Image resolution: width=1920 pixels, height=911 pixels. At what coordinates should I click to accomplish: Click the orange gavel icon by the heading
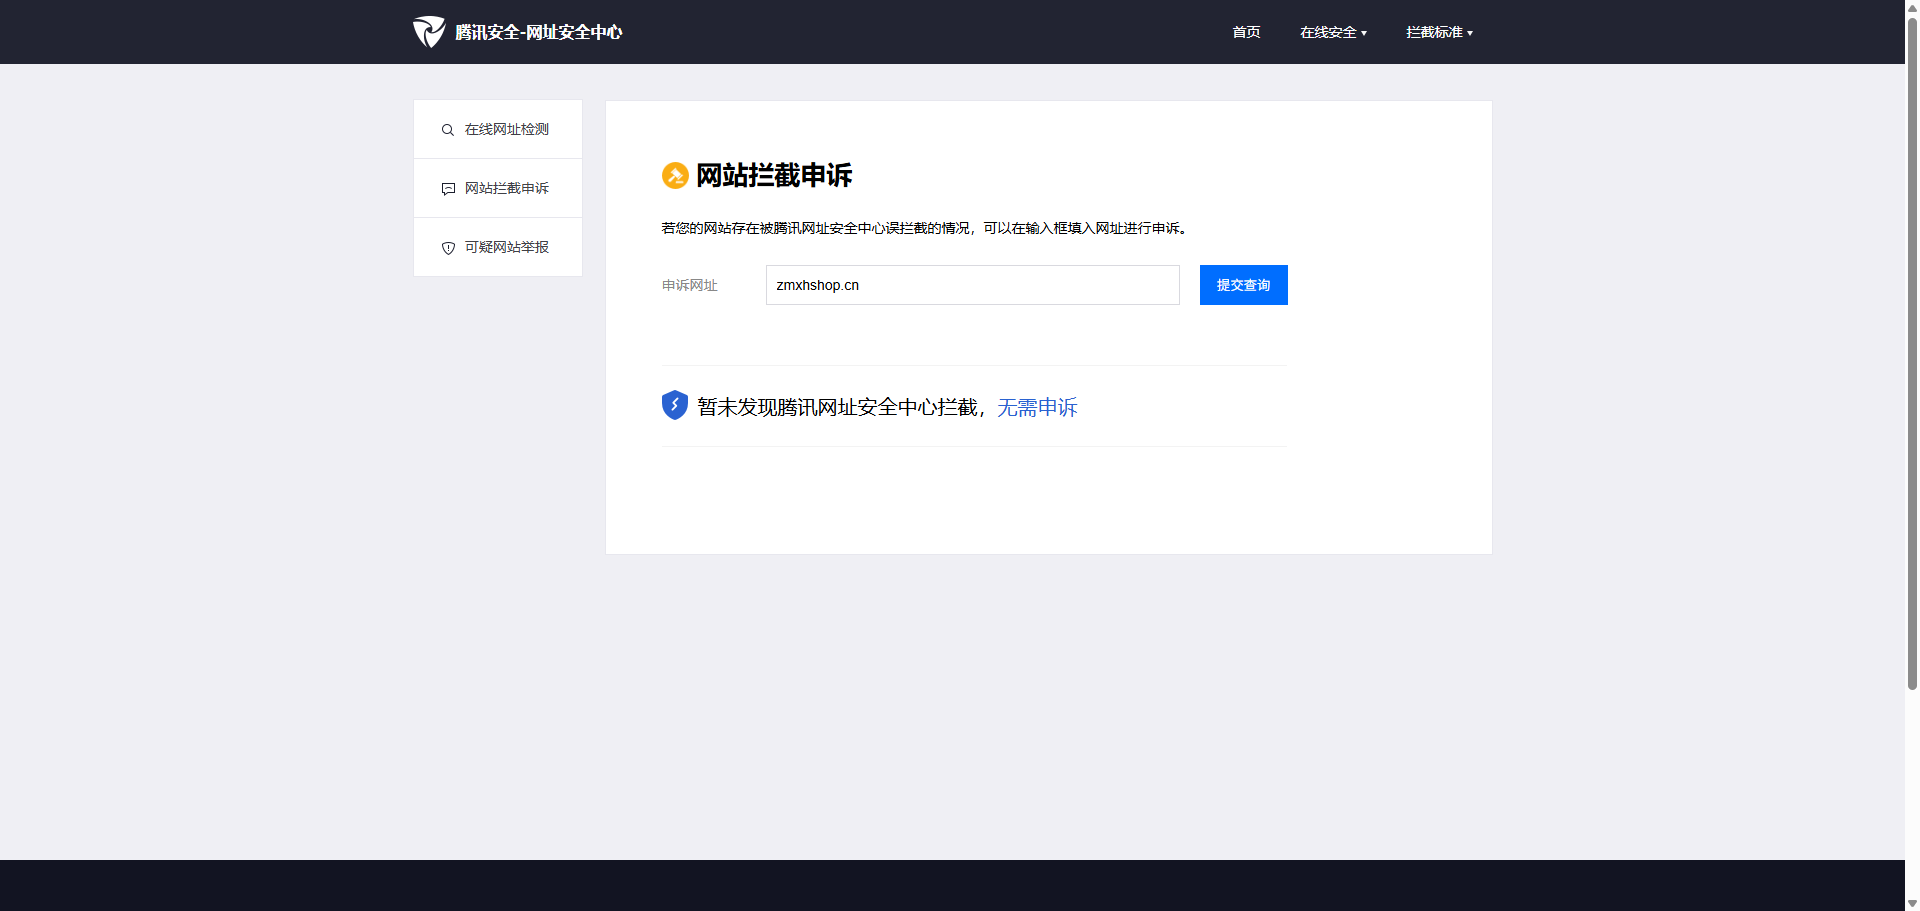[x=675, y=176]
